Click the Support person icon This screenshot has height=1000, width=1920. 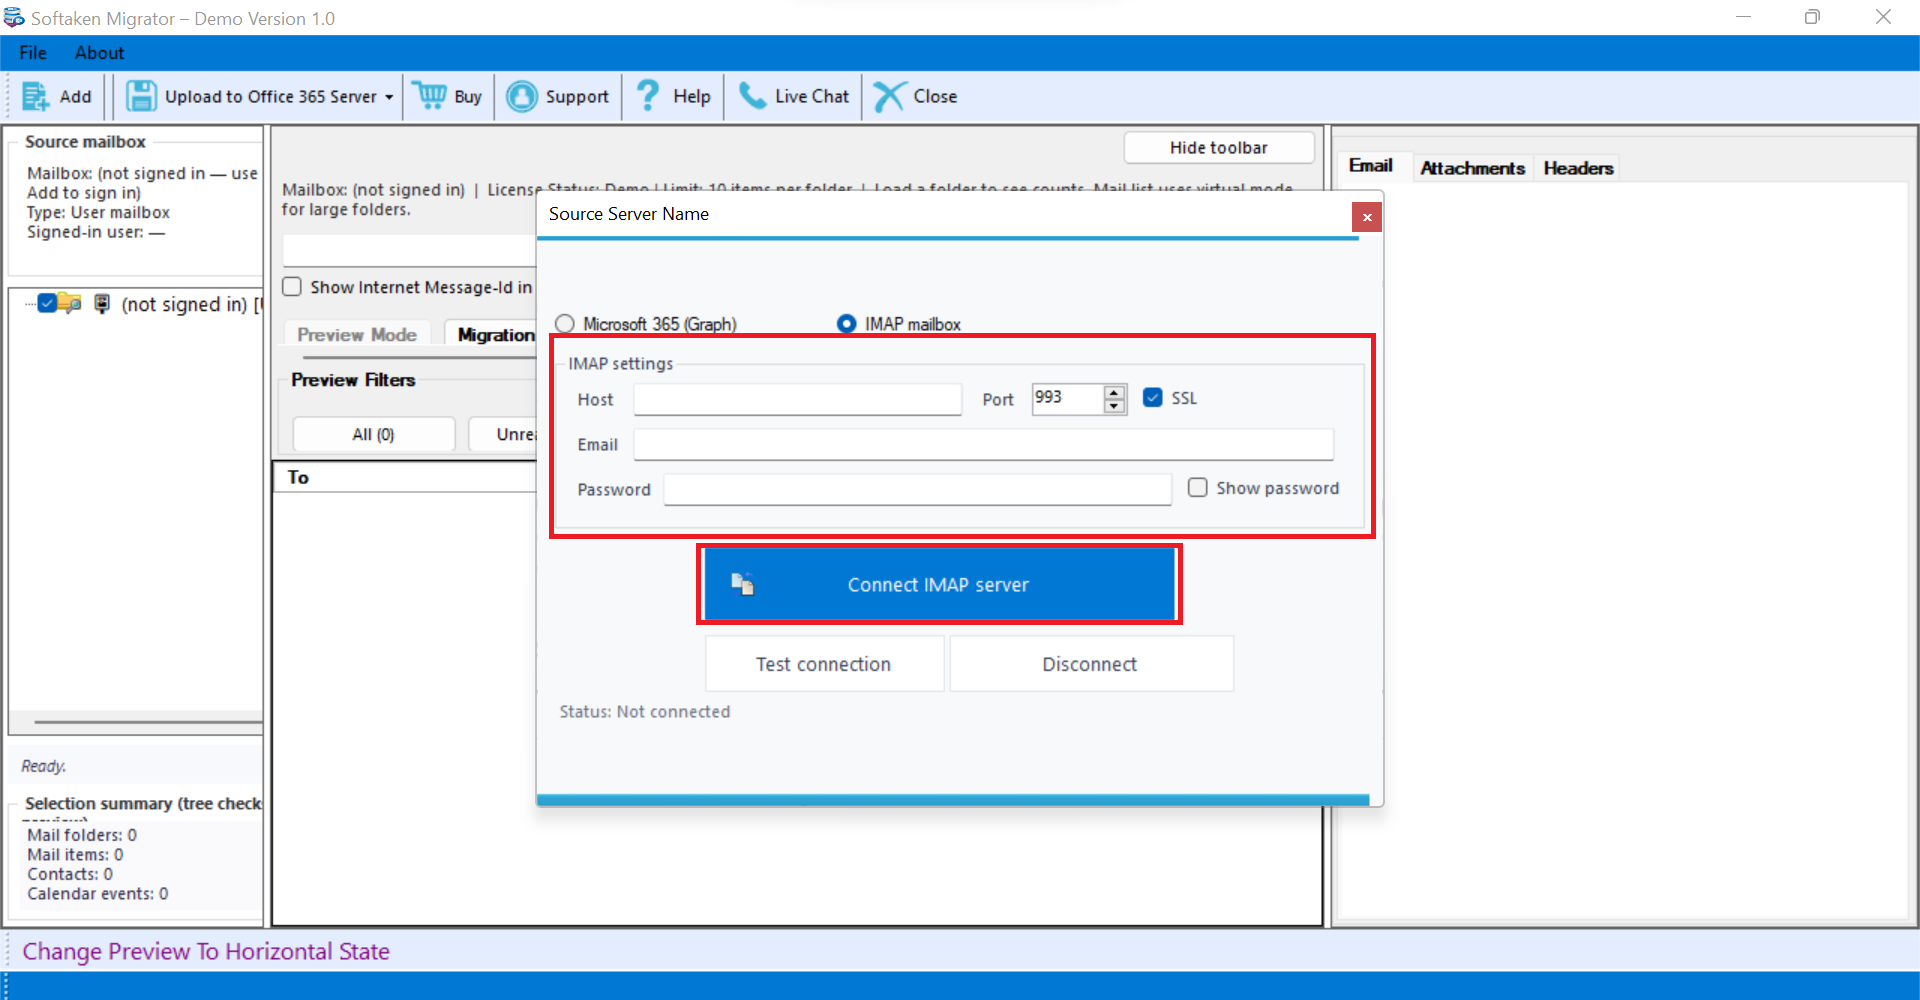[x=522, y=96]
